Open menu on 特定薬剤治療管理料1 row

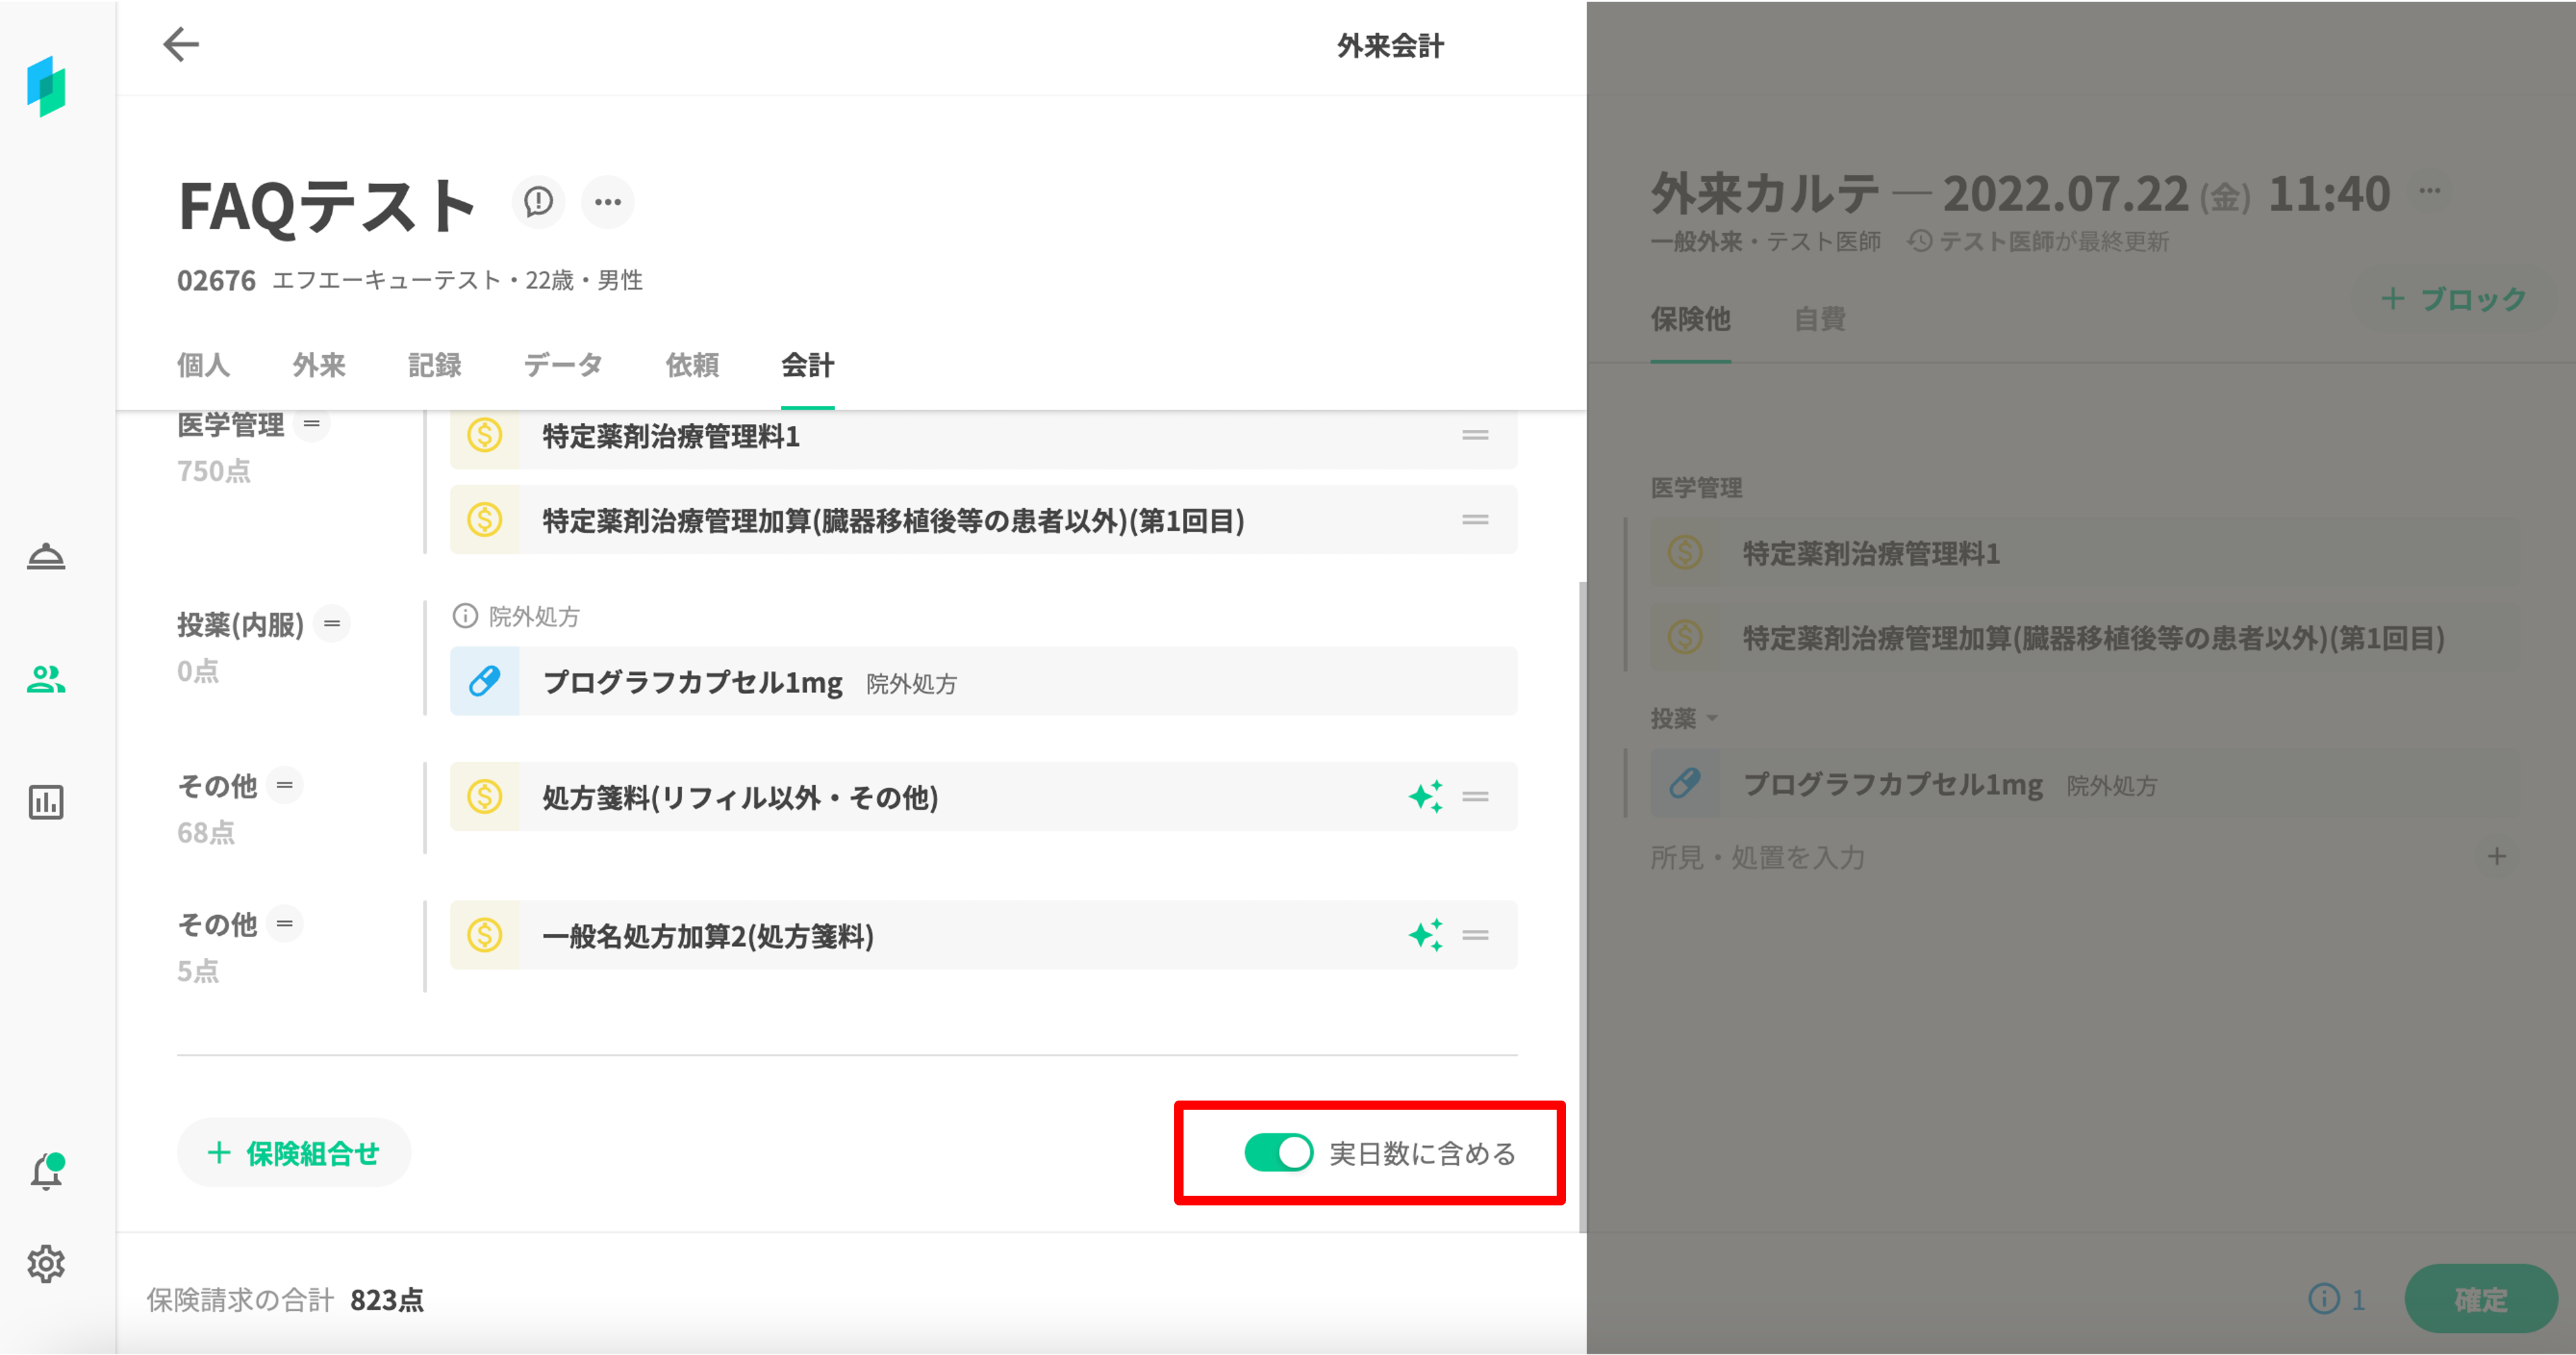pyautogui.click(x=1475, y=435)
